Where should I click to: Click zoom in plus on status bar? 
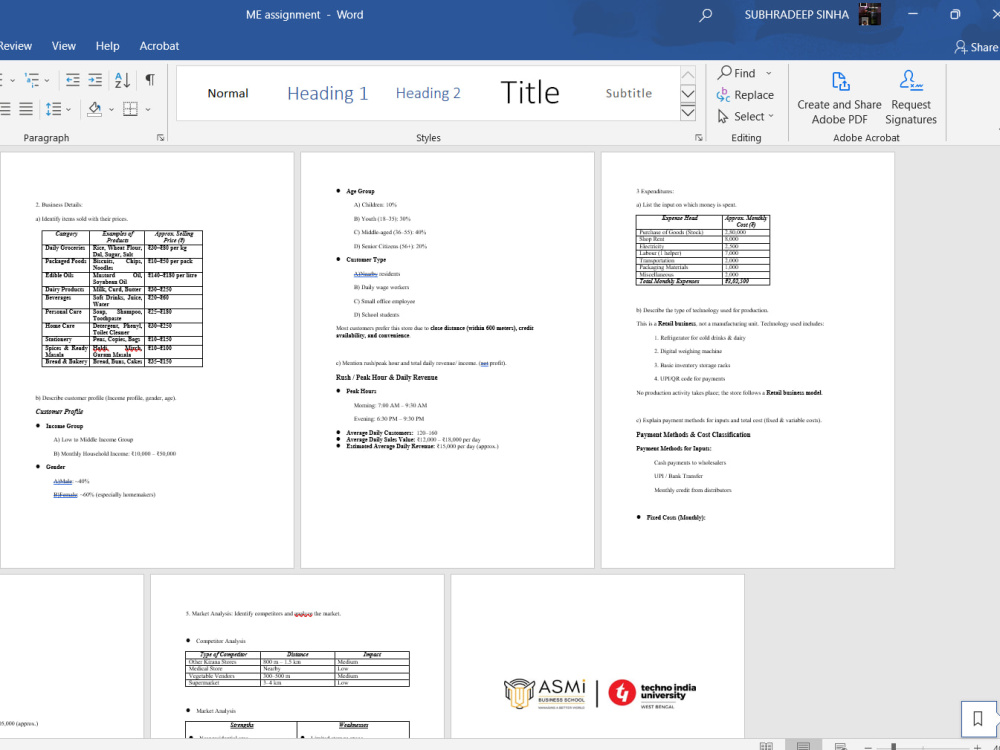(x=978, y=747)
